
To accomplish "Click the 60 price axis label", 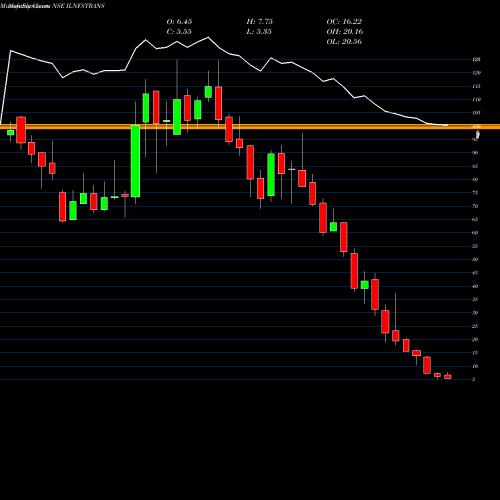I will click(x=475, y=233).
